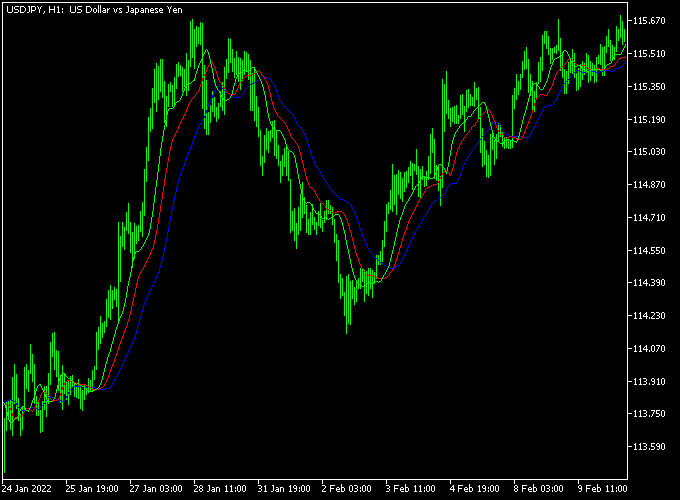Click the 113.590 price at scale bottom
The width and height of the screenshot is (680, 500).
650,447
